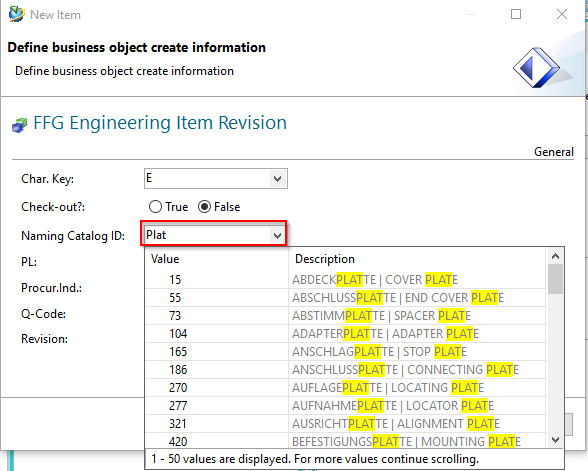The image size is (588, 471).
Task: Click the Char. Key field showing E
Action: [207, 178]
